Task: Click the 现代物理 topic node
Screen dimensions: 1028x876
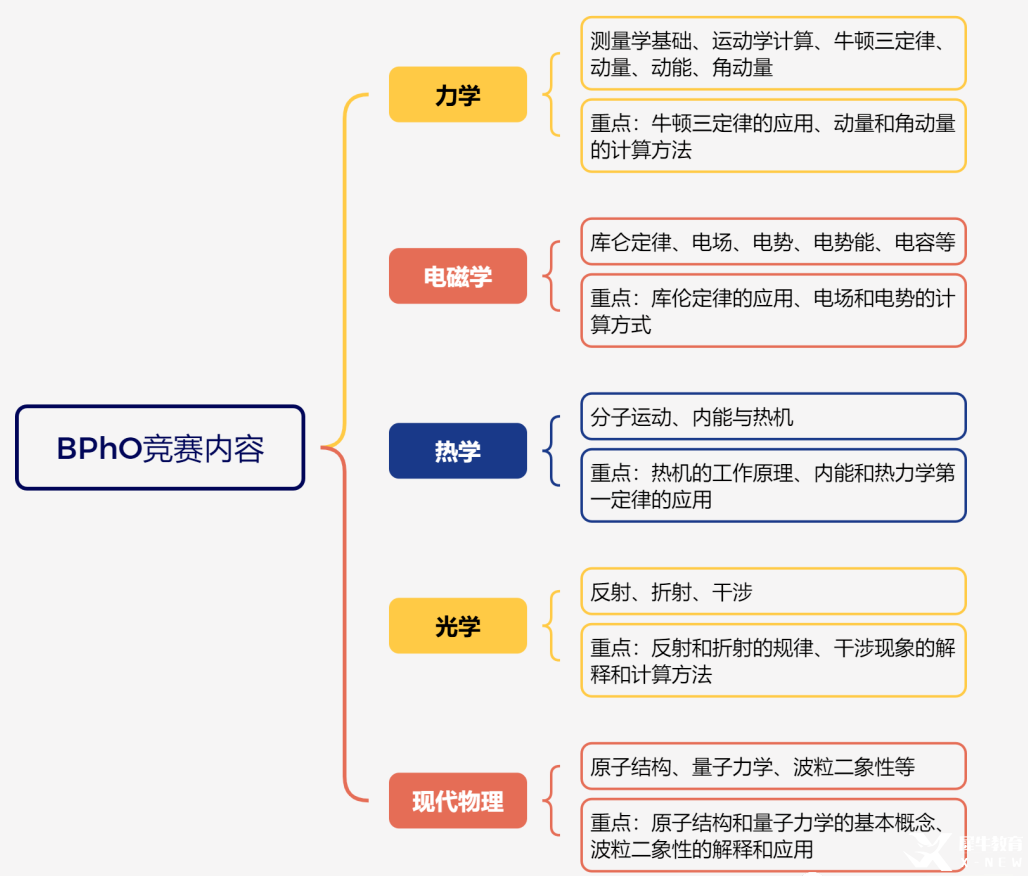Action: coord(457,801)
